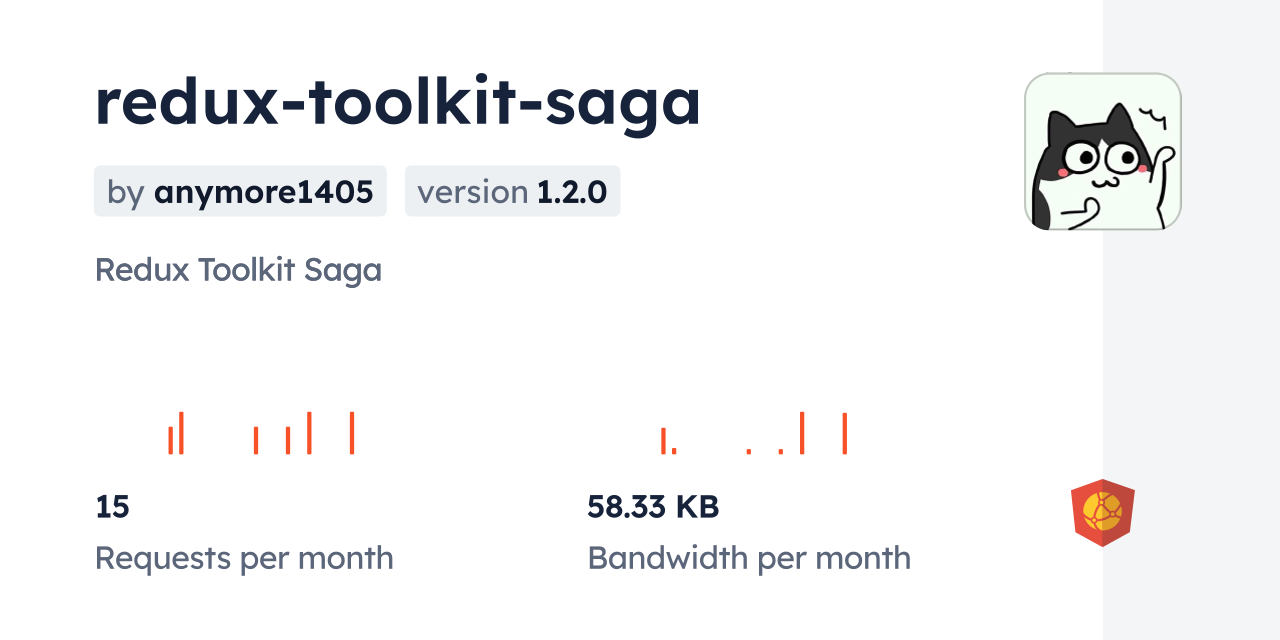
Task: Select the "Requests per month" label
Action: pos(244,558)
